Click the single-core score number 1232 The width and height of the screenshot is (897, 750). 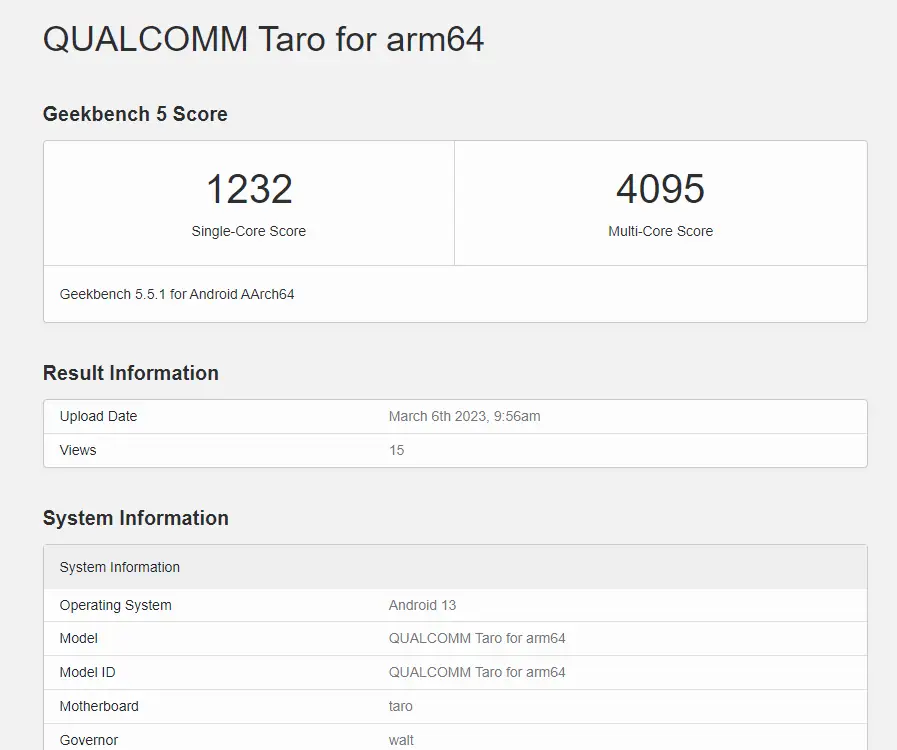[x=249, y=189]
